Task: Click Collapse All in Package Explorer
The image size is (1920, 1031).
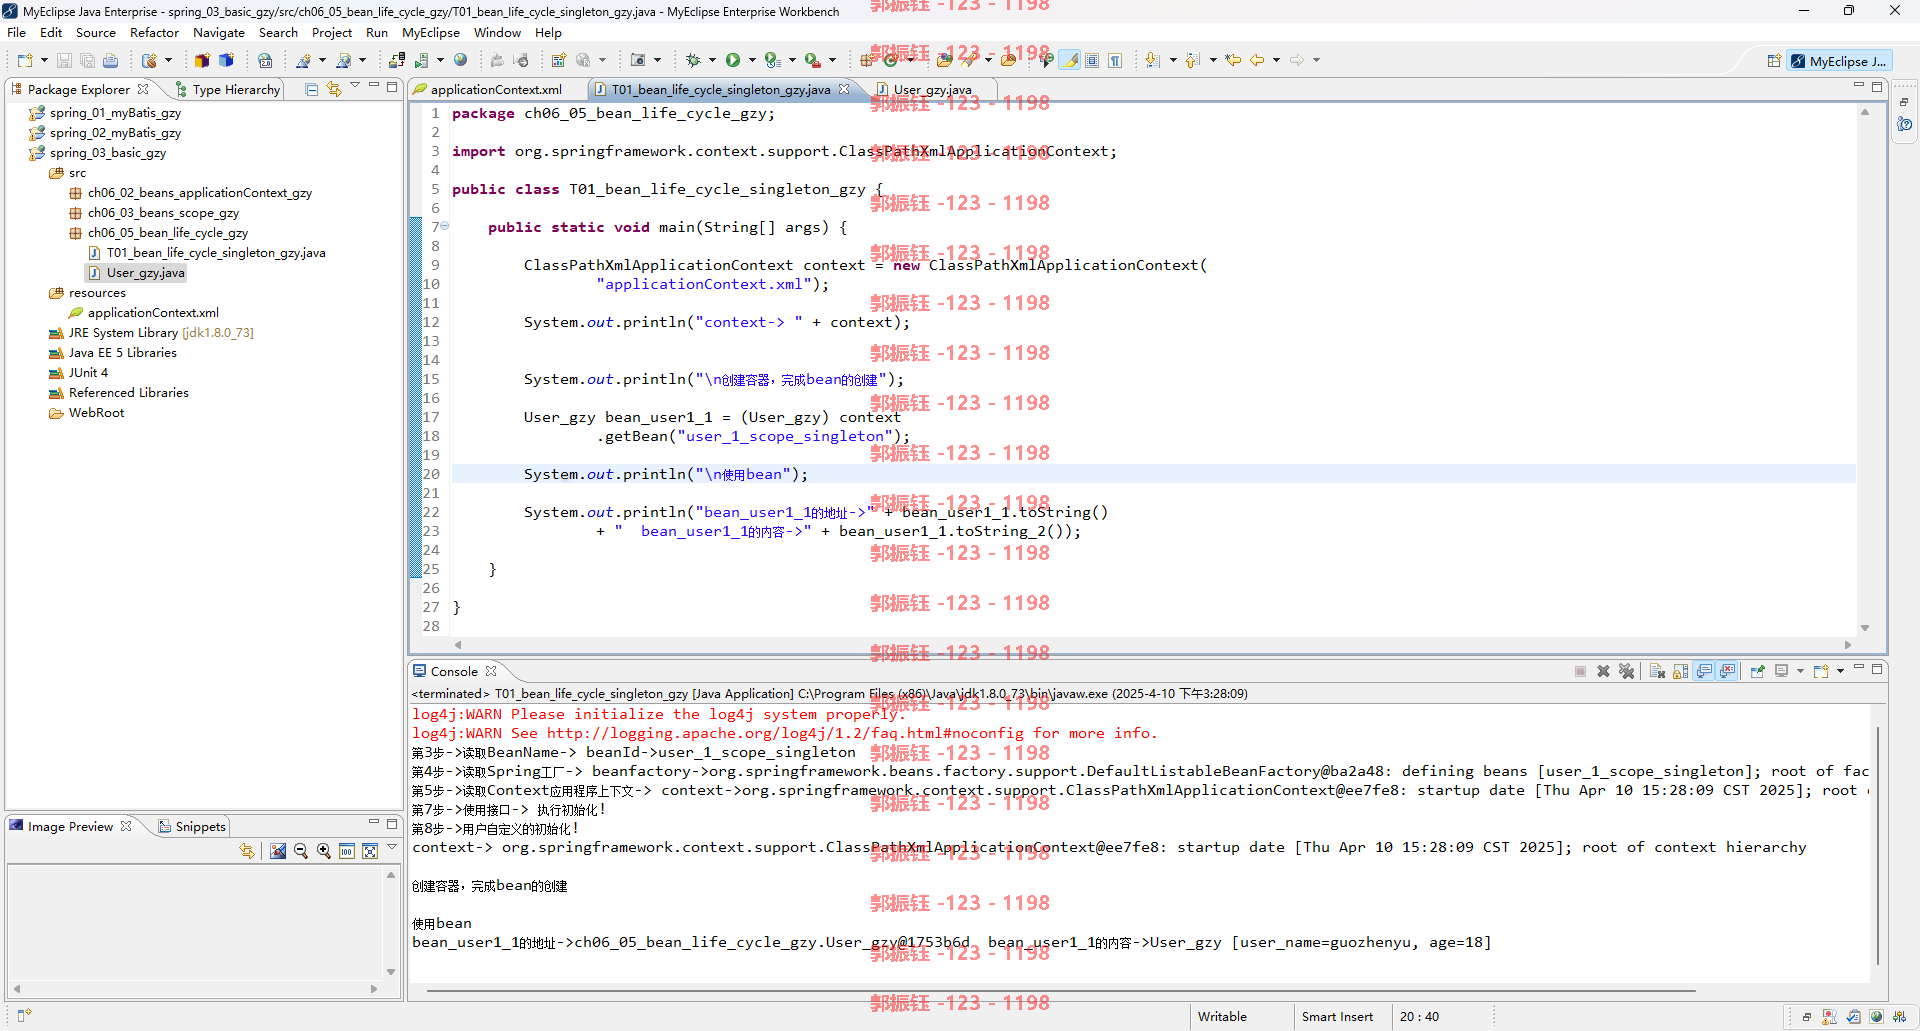Action: tap(312, 89)
